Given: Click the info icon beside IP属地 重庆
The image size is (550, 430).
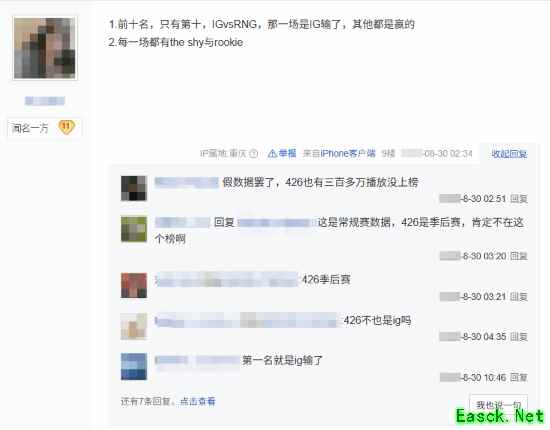Looking at the screenshot, I should pyautogui.click(x=254, y=154).
